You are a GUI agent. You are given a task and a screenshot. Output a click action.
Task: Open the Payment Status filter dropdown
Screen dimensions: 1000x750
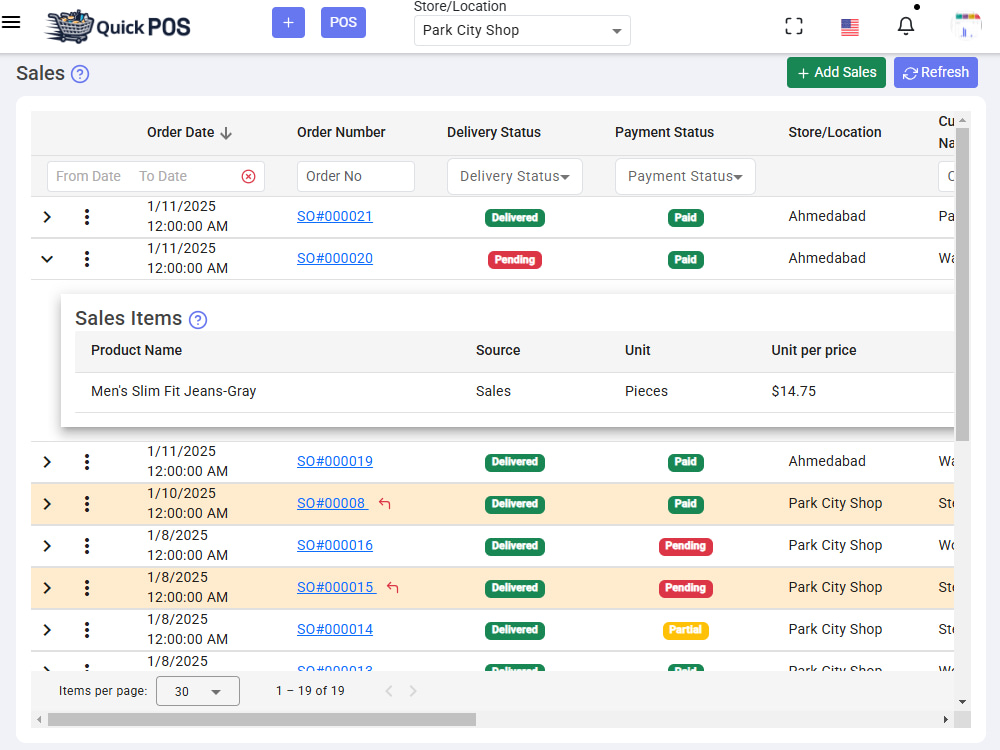click(x=685, y=176)
